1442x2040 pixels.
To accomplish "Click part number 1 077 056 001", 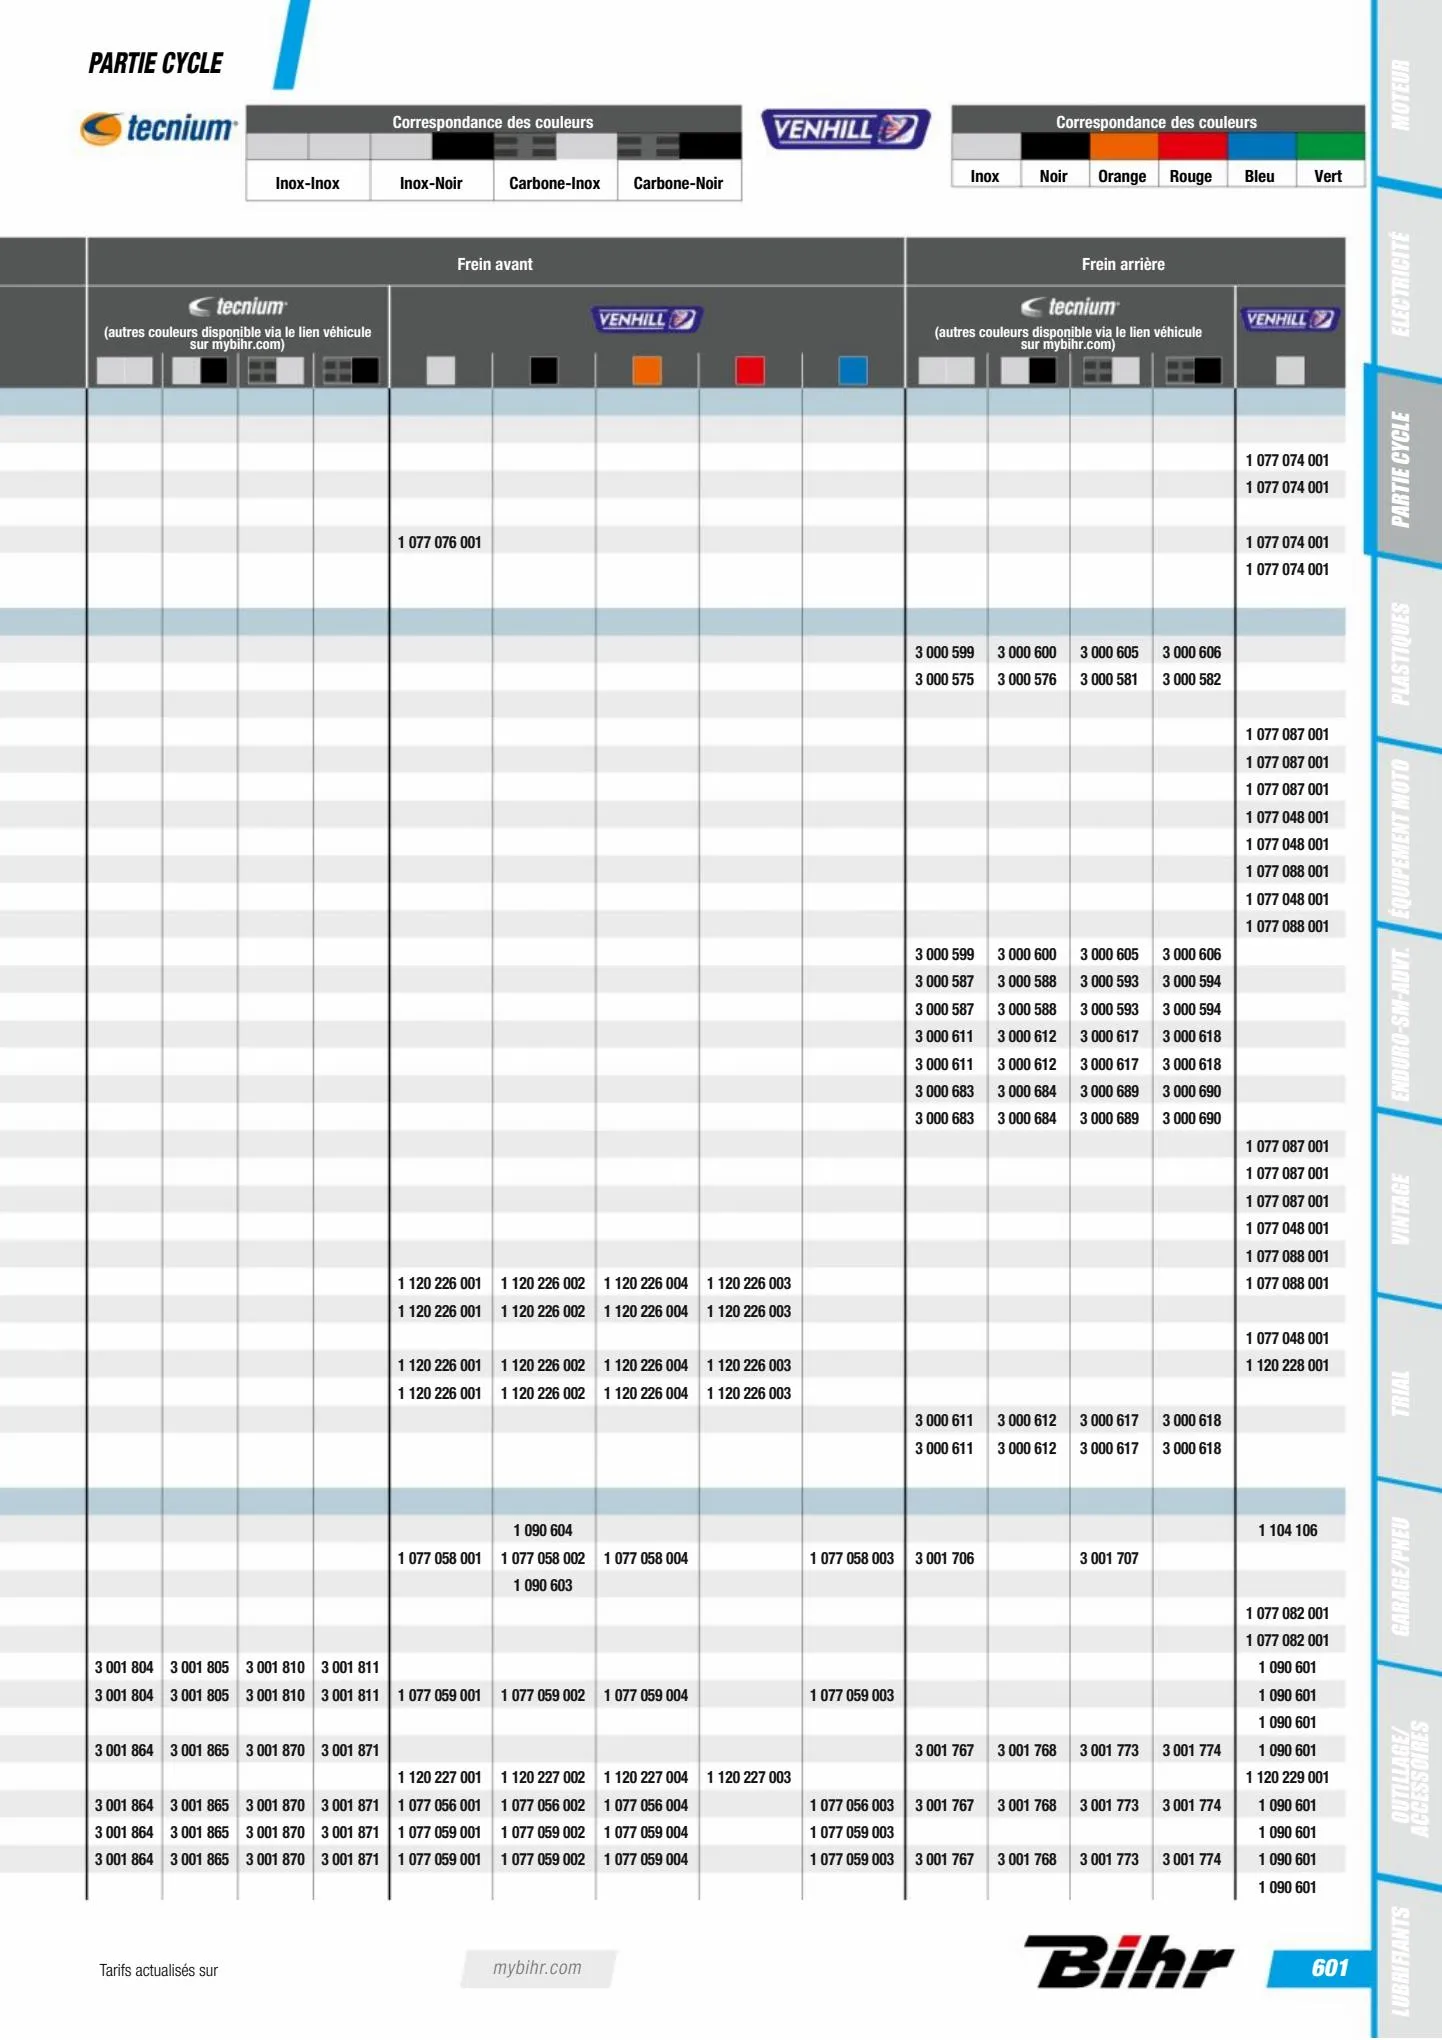I will pos(440,1805).
